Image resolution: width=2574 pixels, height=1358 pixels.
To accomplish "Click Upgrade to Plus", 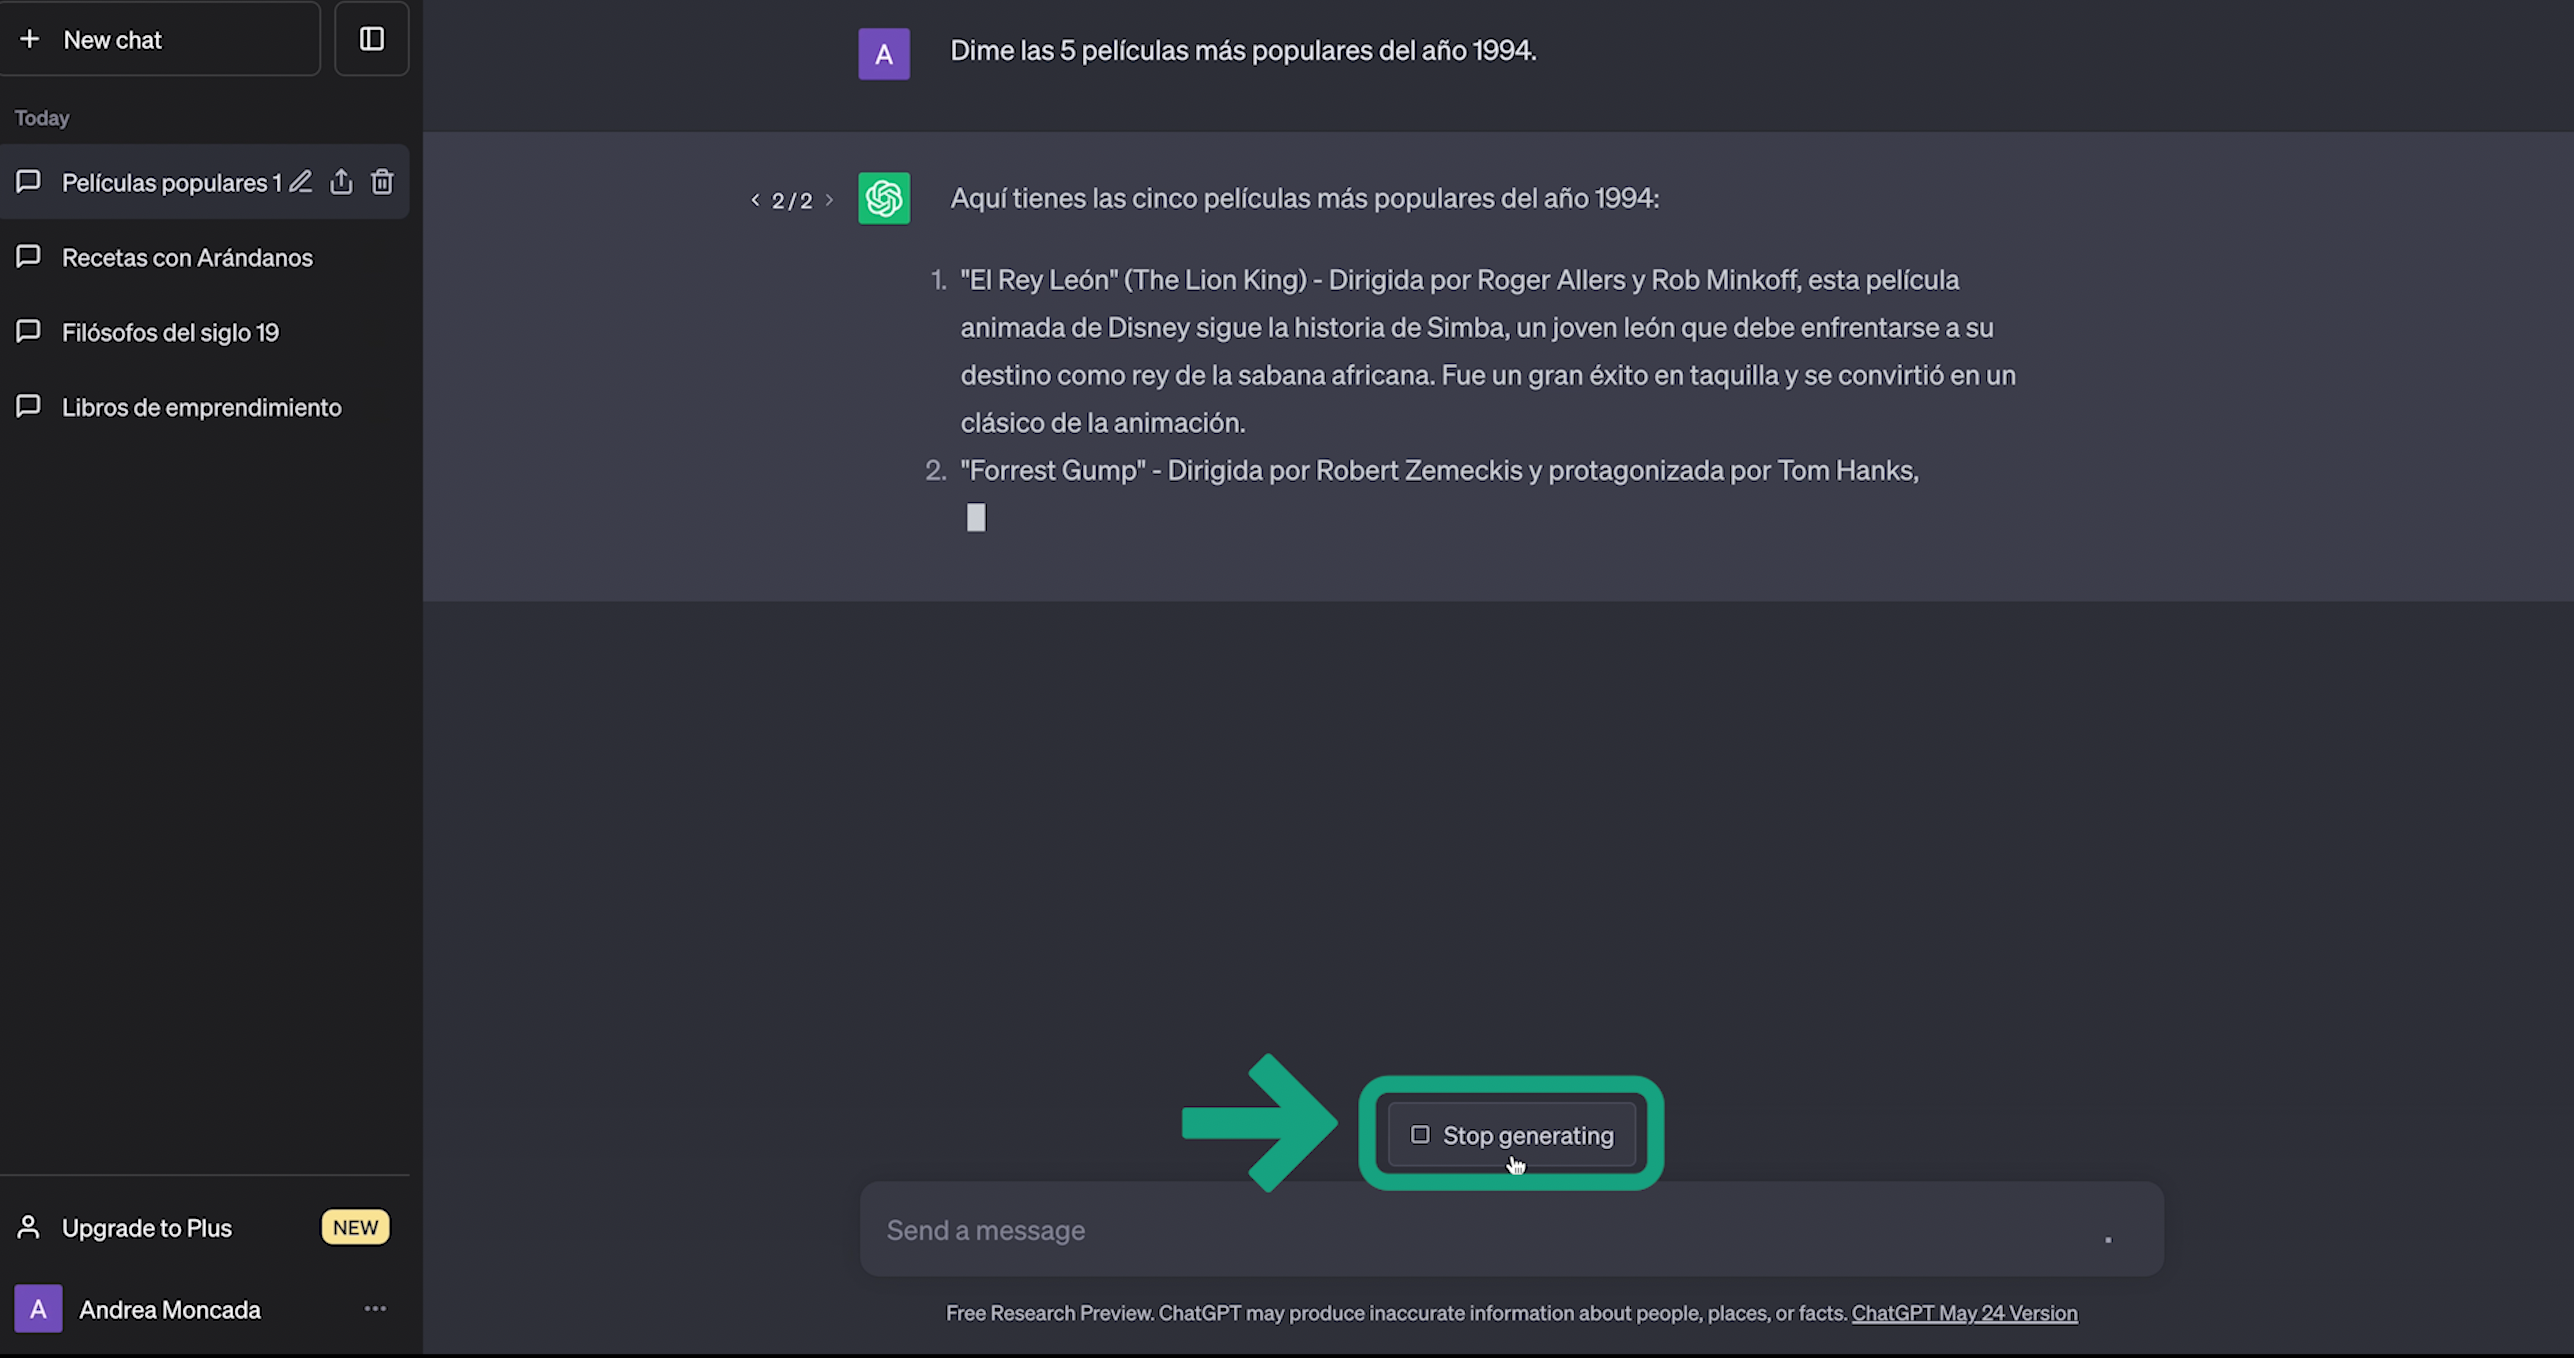I will tap(147, 1227).
